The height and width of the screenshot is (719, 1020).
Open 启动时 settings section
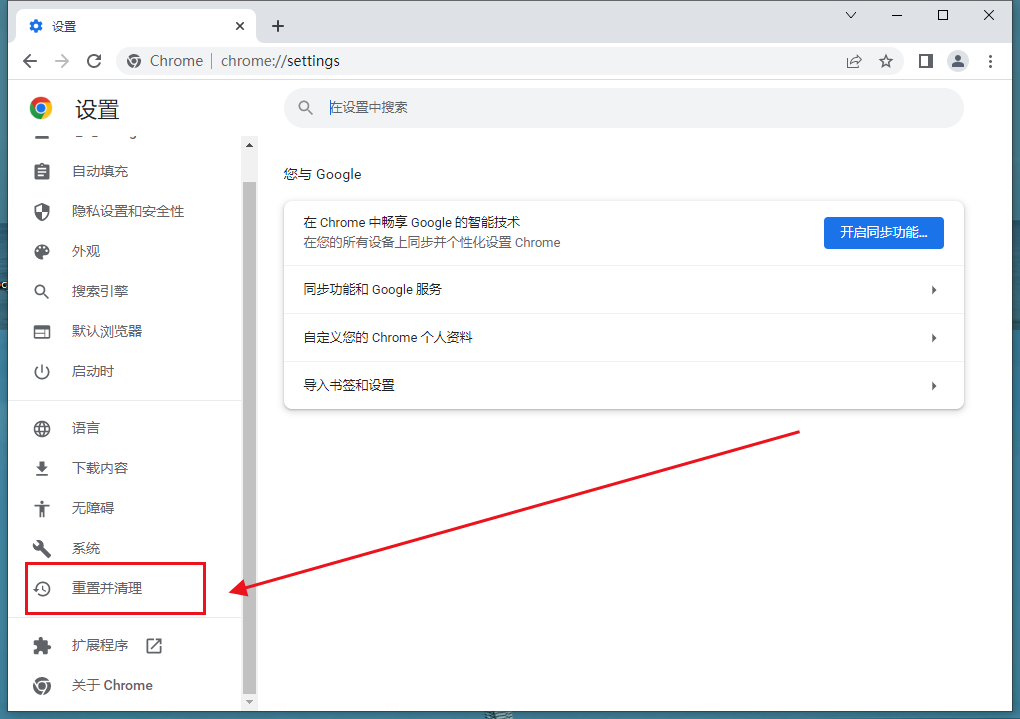[x=124, y=372]
